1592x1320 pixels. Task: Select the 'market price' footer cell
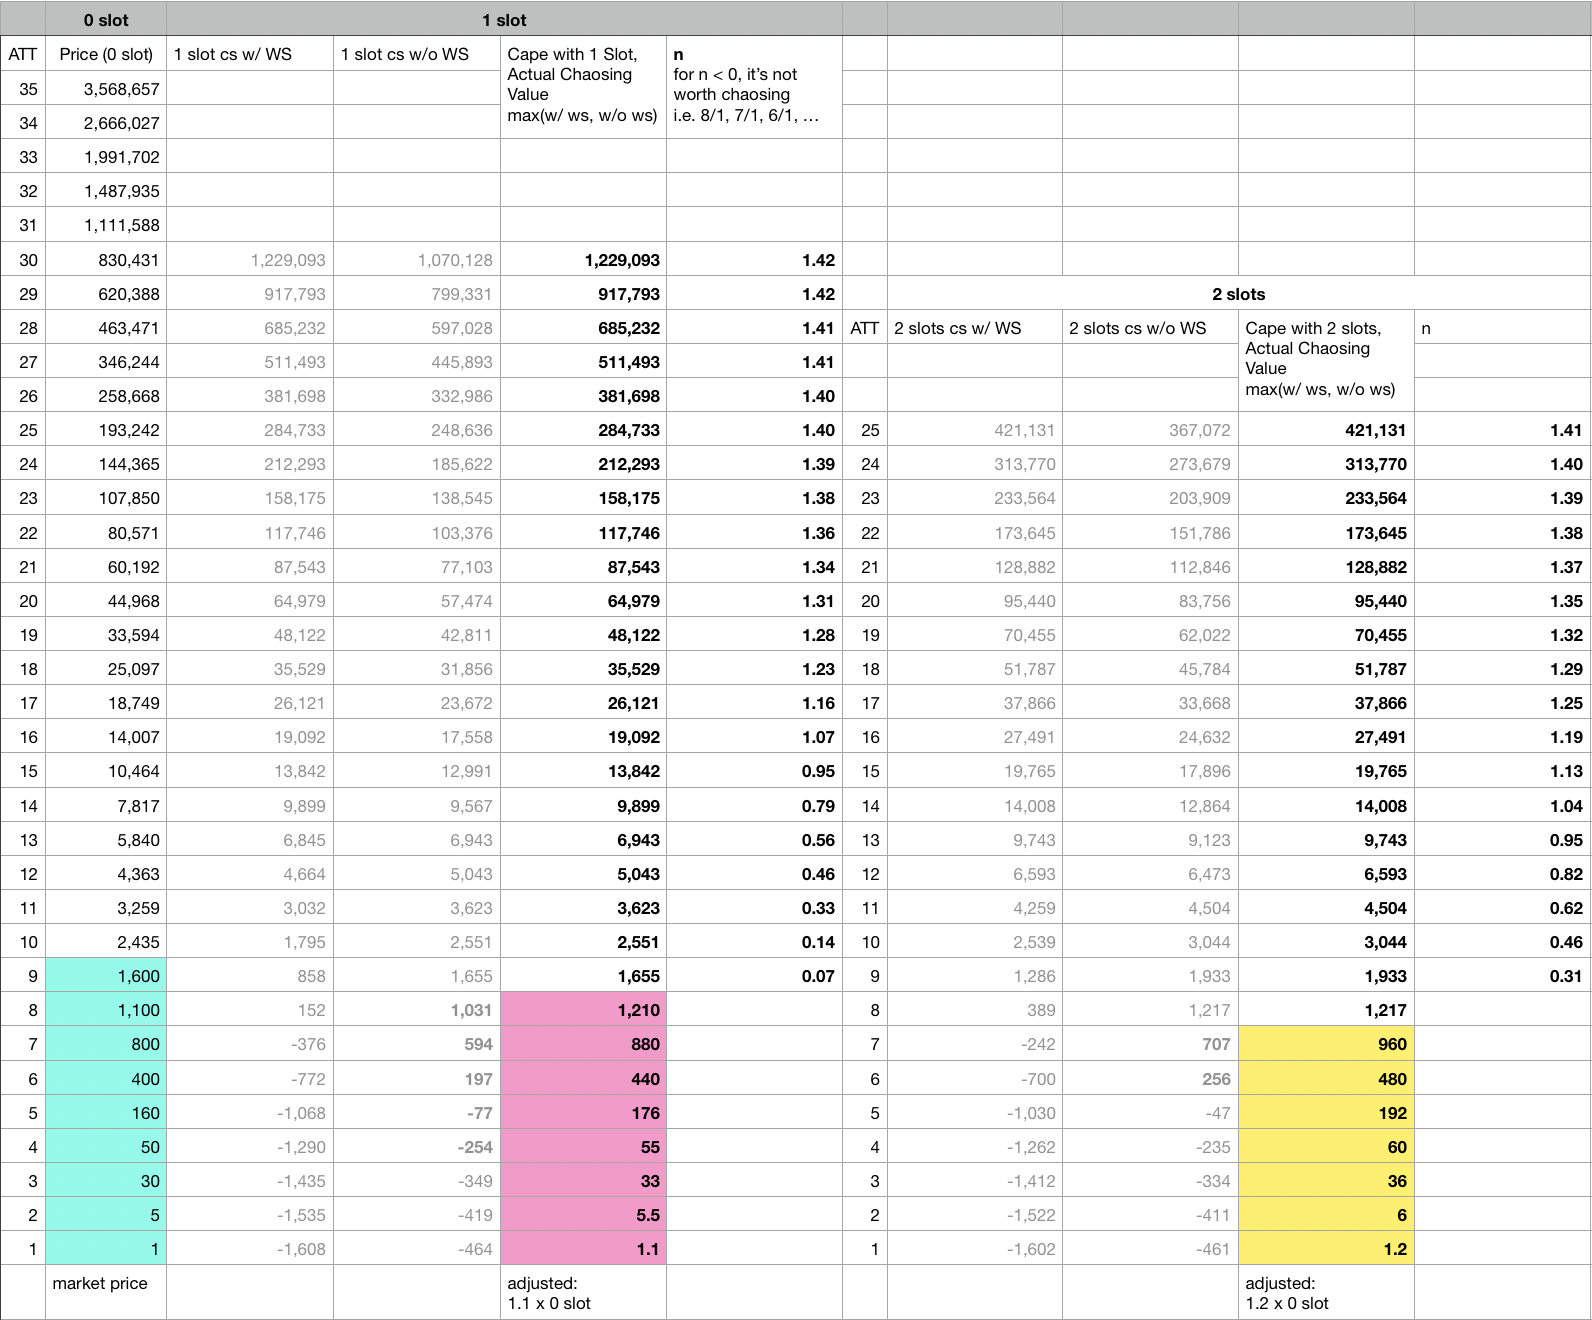click(x=106, y=1292)
